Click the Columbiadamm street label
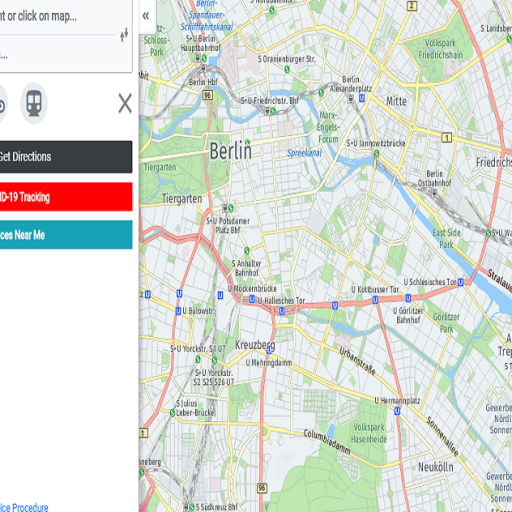 [x=327, y=442]
